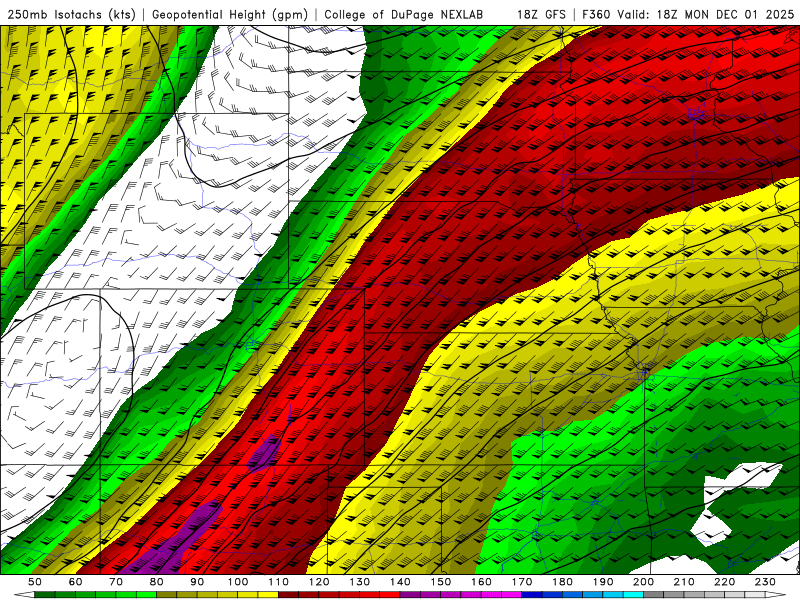
Task: Click the bright red swatch below the 140 label
Action: [389, 595]
